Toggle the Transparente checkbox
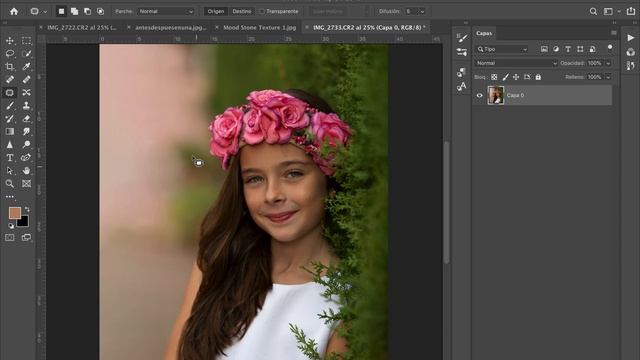 coord(262,11)
